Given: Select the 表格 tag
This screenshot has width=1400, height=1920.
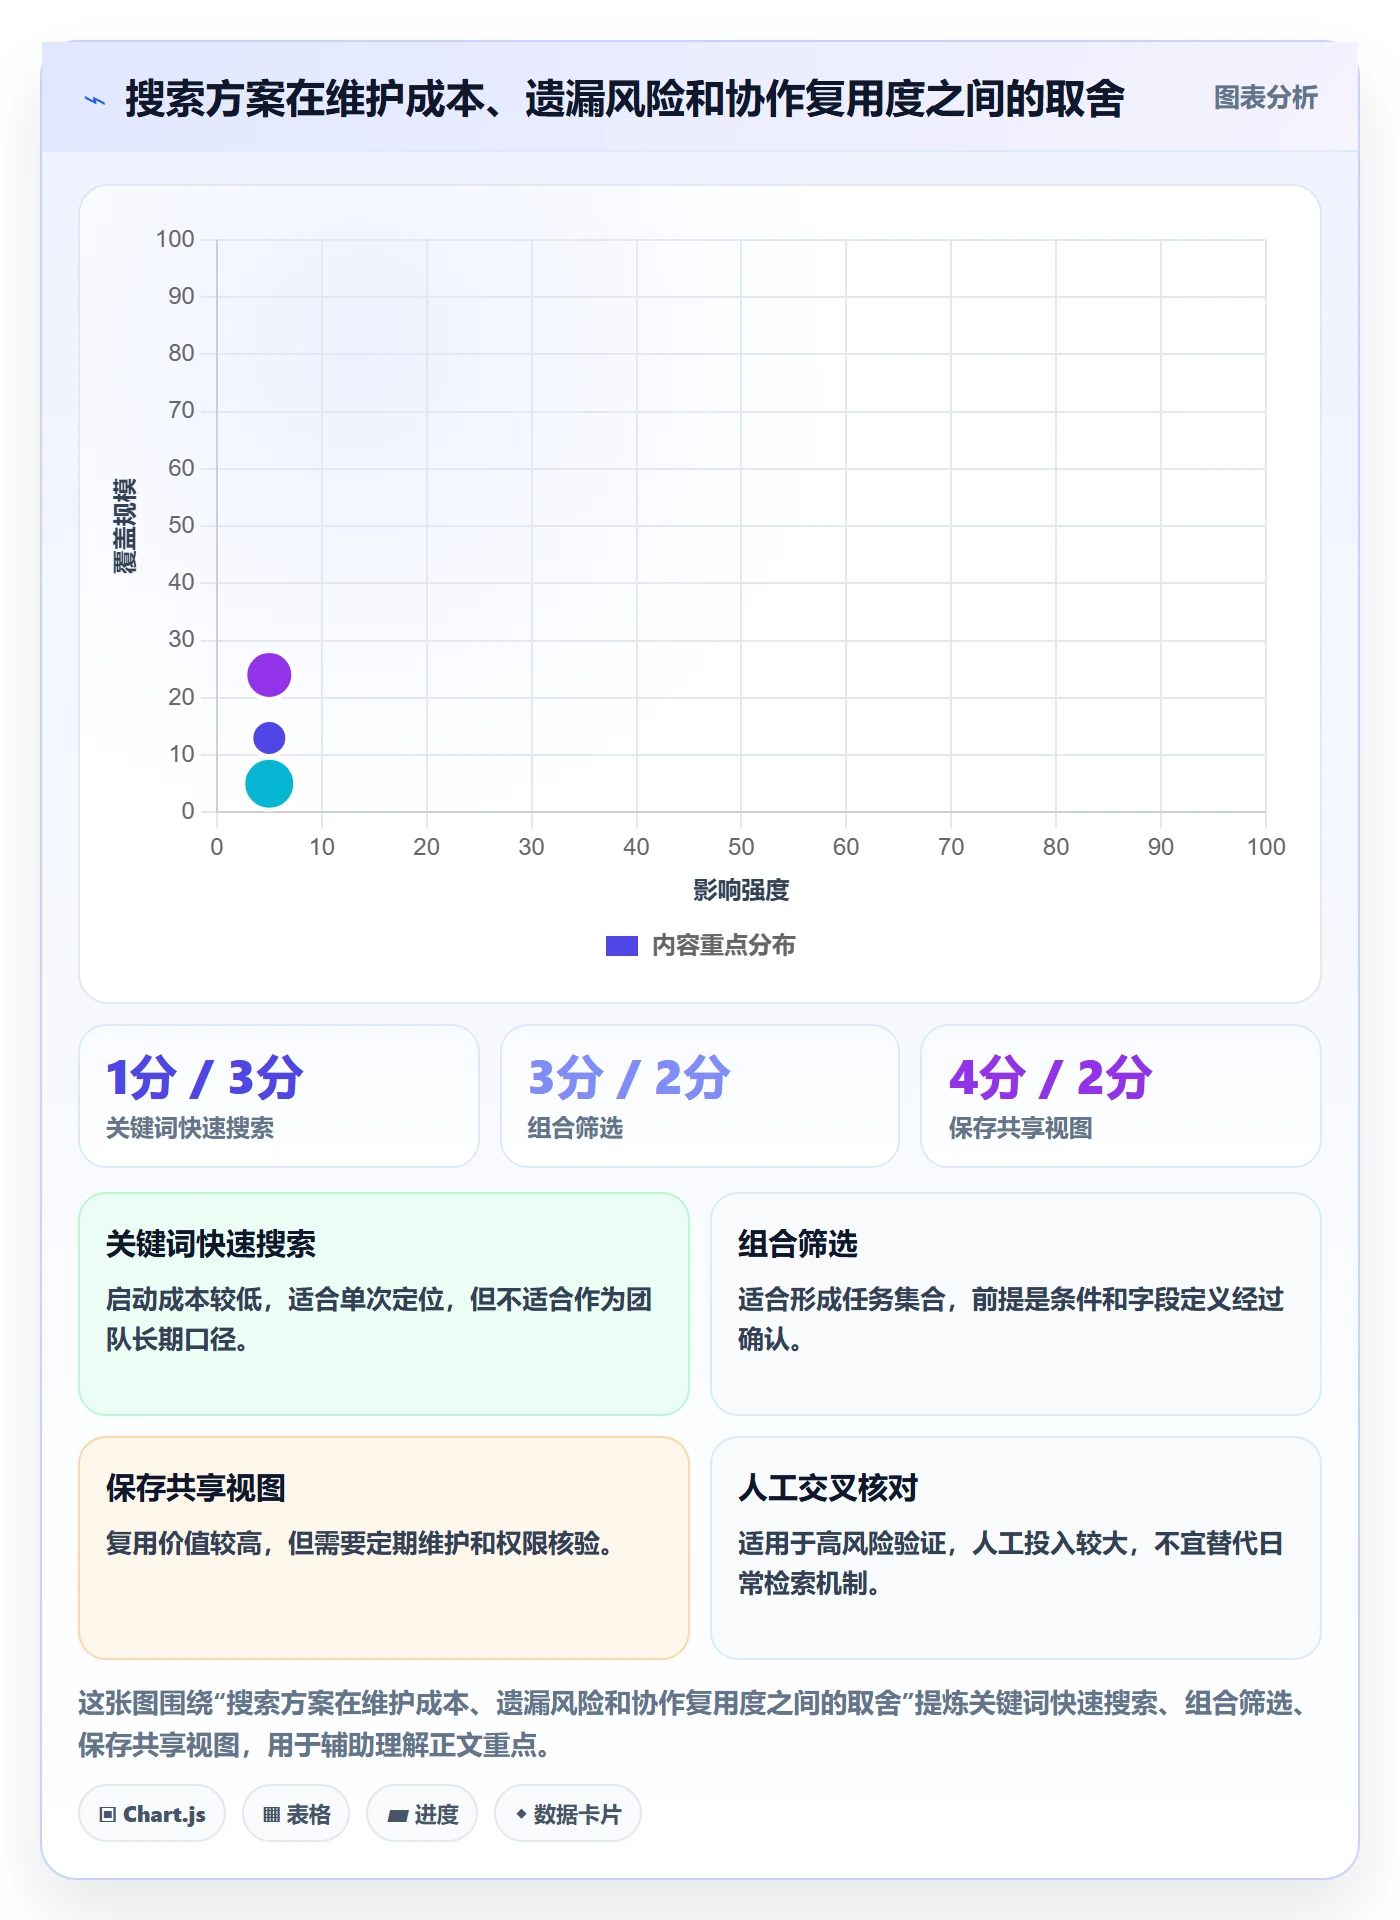Looking at the screenshot, I should (x=296, y=1814).
